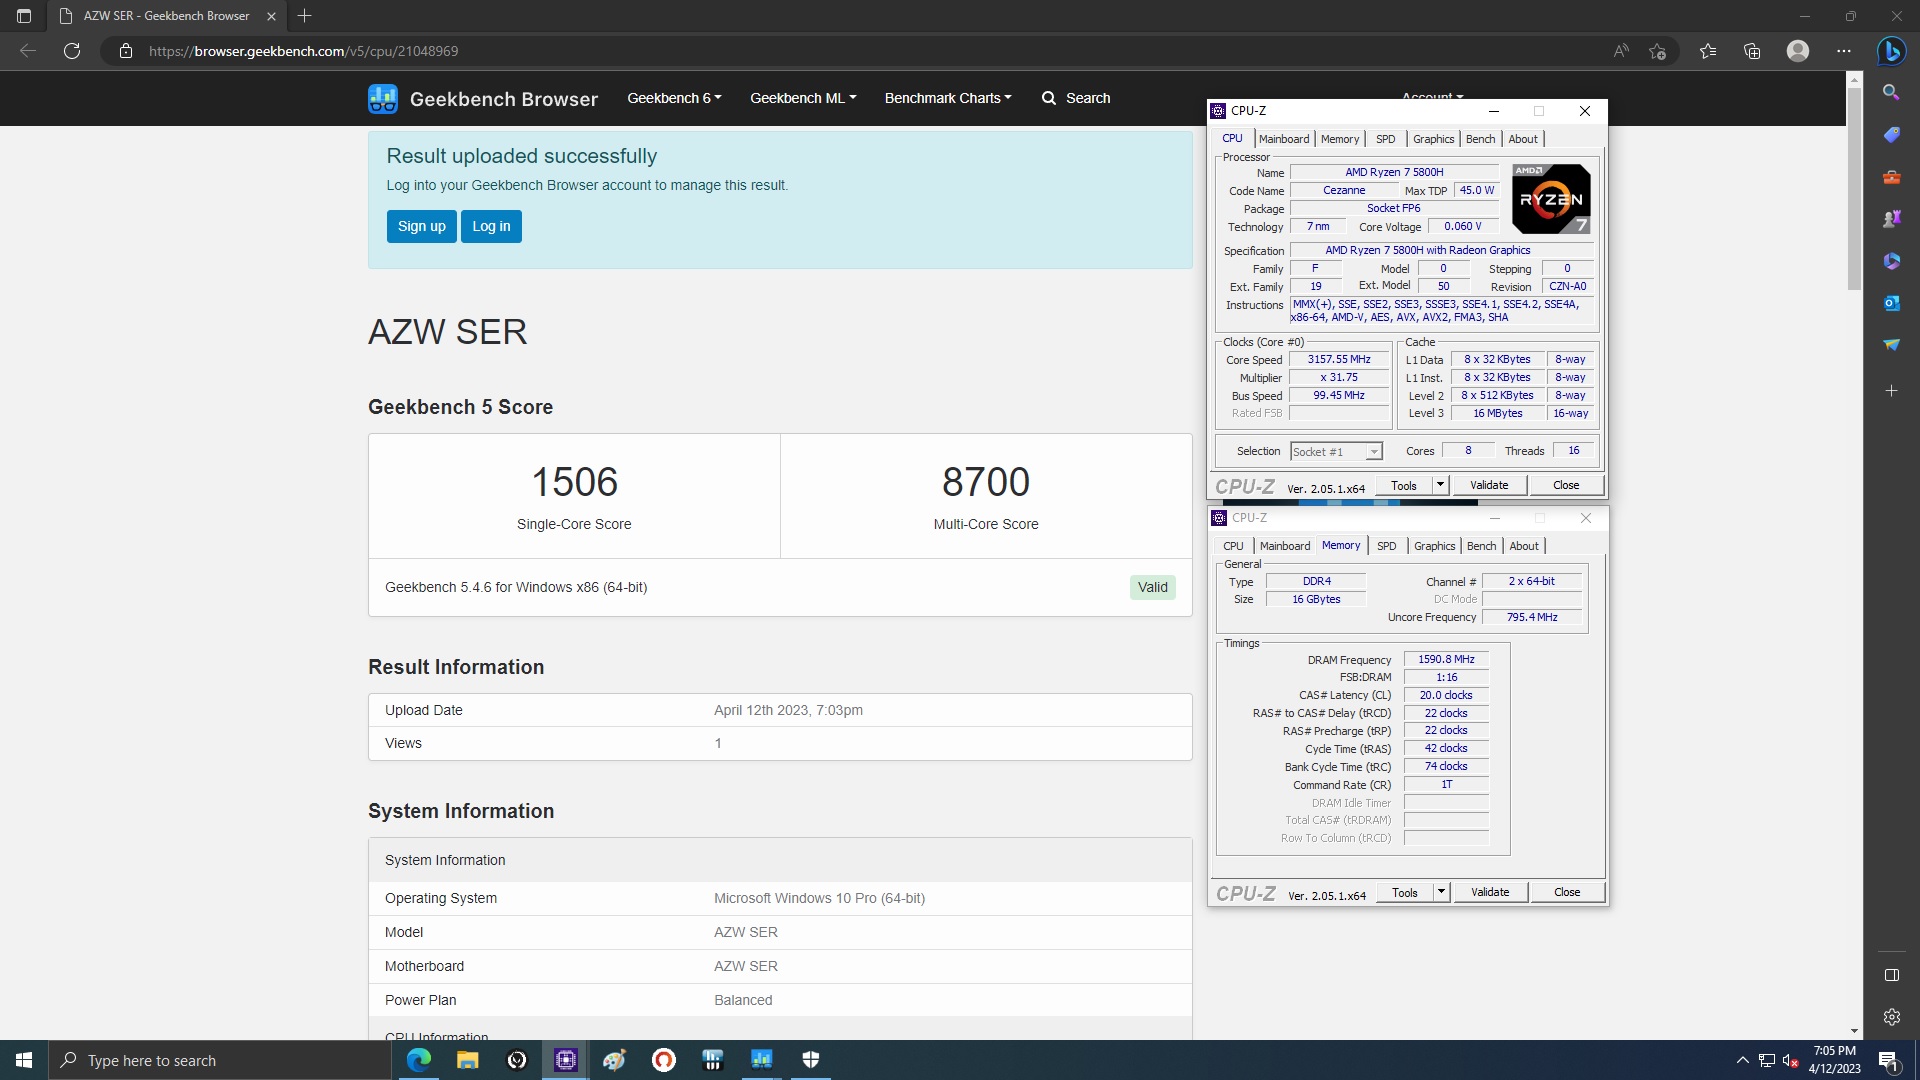Expand Geekbench 6 dropdown menu
The width and height of the screenshot is (1920, 1080).
pos(674,98)
